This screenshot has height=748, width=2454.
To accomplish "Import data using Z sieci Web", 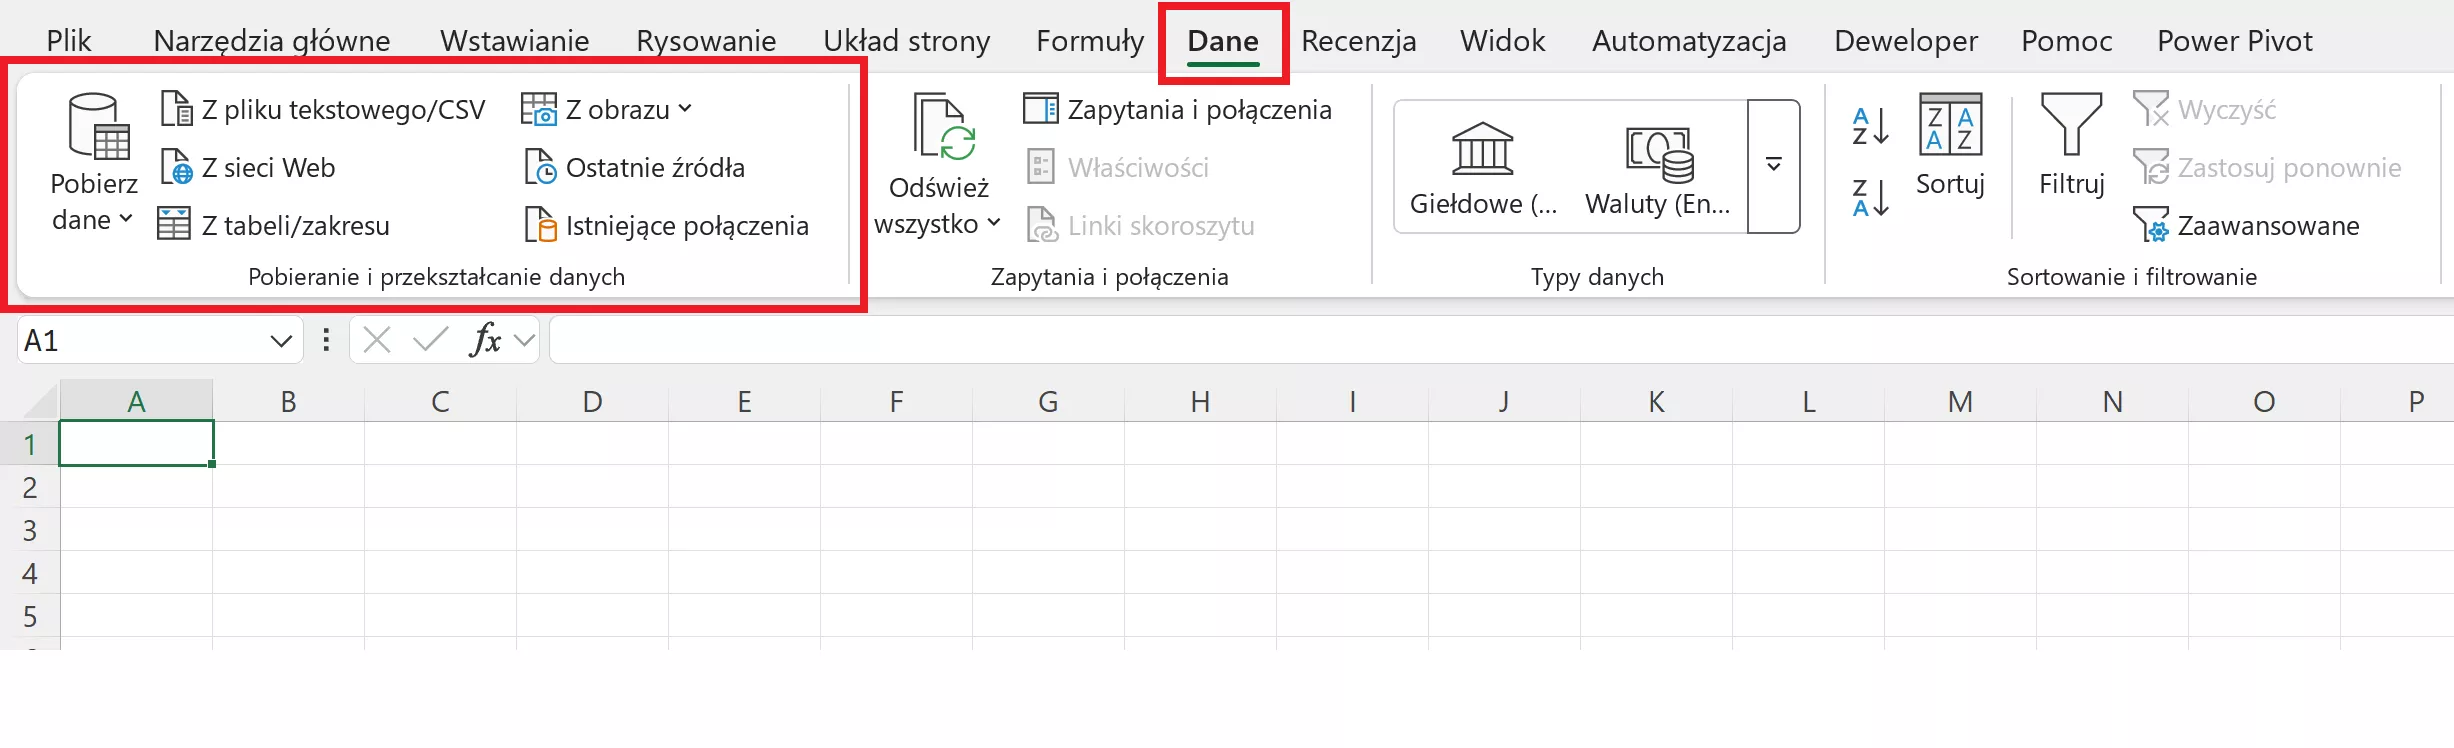I will click(177, 168).
